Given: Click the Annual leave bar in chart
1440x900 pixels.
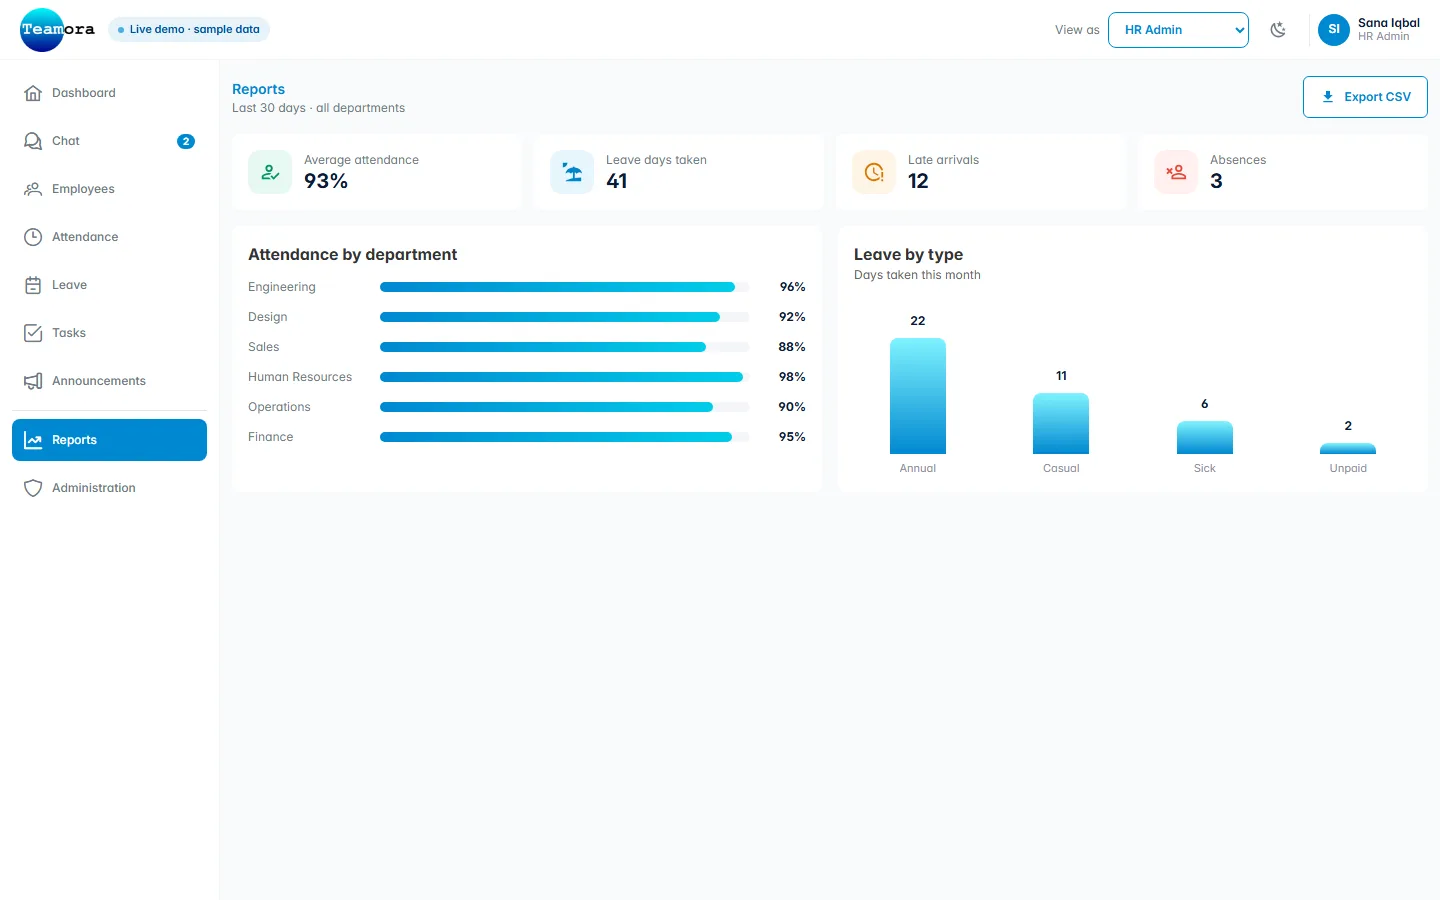Looking at the screenshot, I should (x=918, y=396).
